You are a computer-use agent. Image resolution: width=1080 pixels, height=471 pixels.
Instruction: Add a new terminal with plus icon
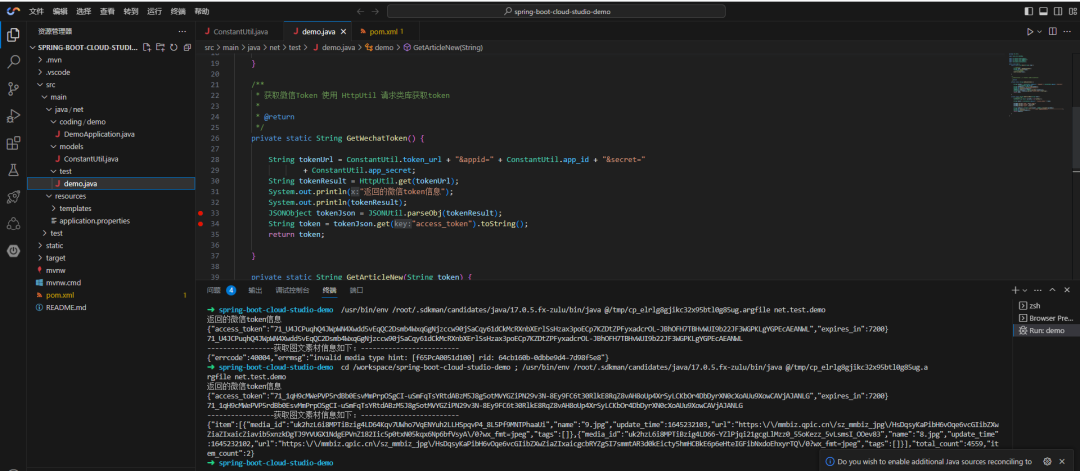click(1015, 290)
